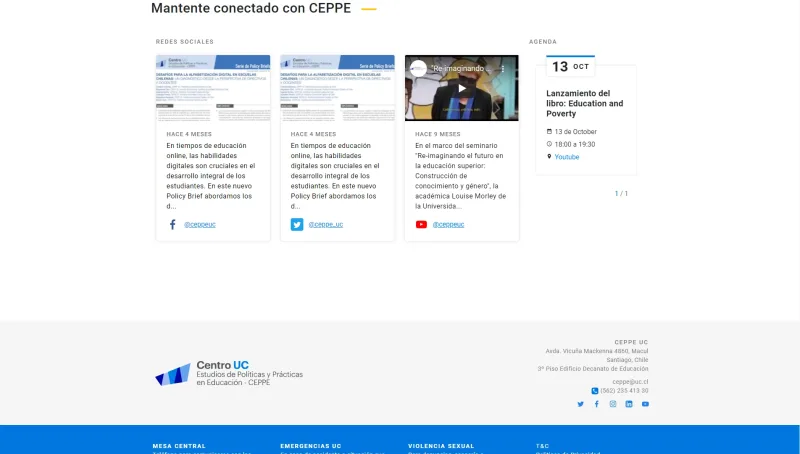Open the footer YouTube icon
800x454 pixels.
click(645, 404)
